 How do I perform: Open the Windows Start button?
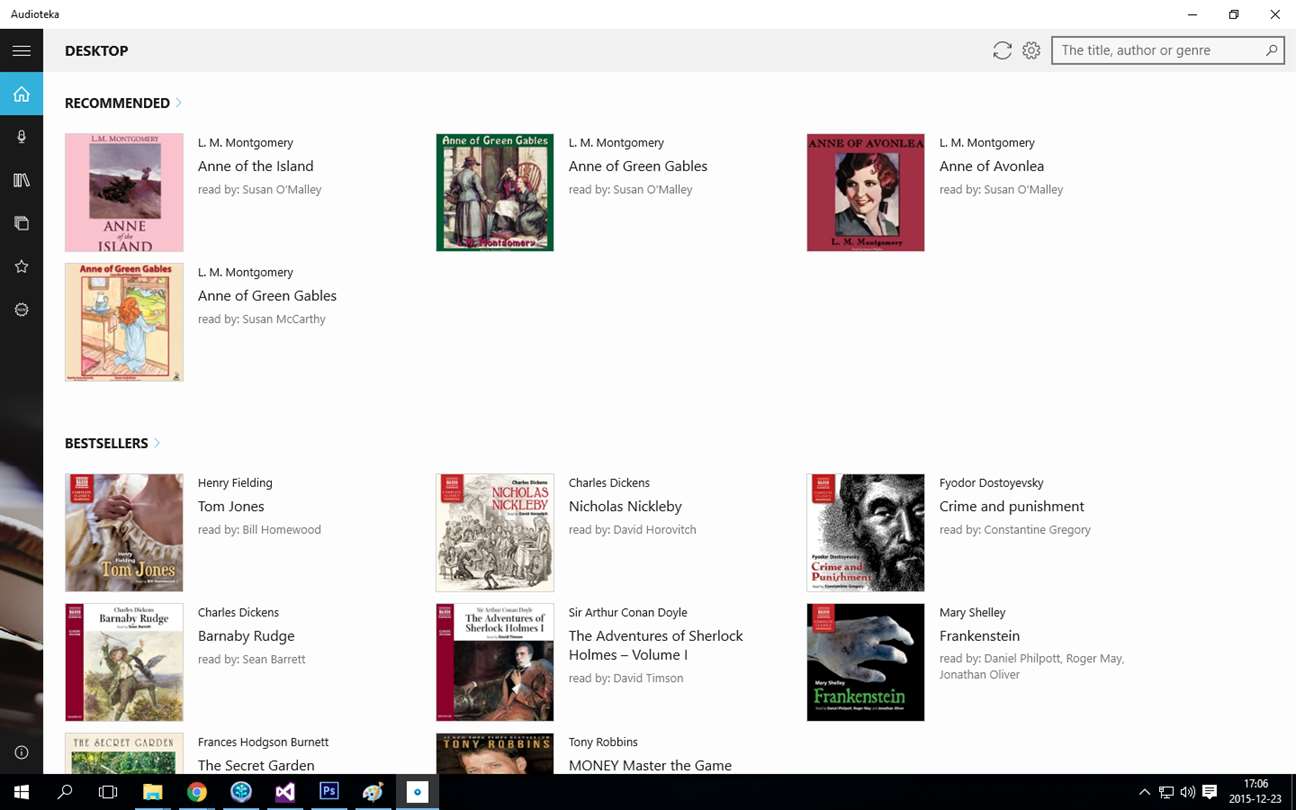[21, 792]
